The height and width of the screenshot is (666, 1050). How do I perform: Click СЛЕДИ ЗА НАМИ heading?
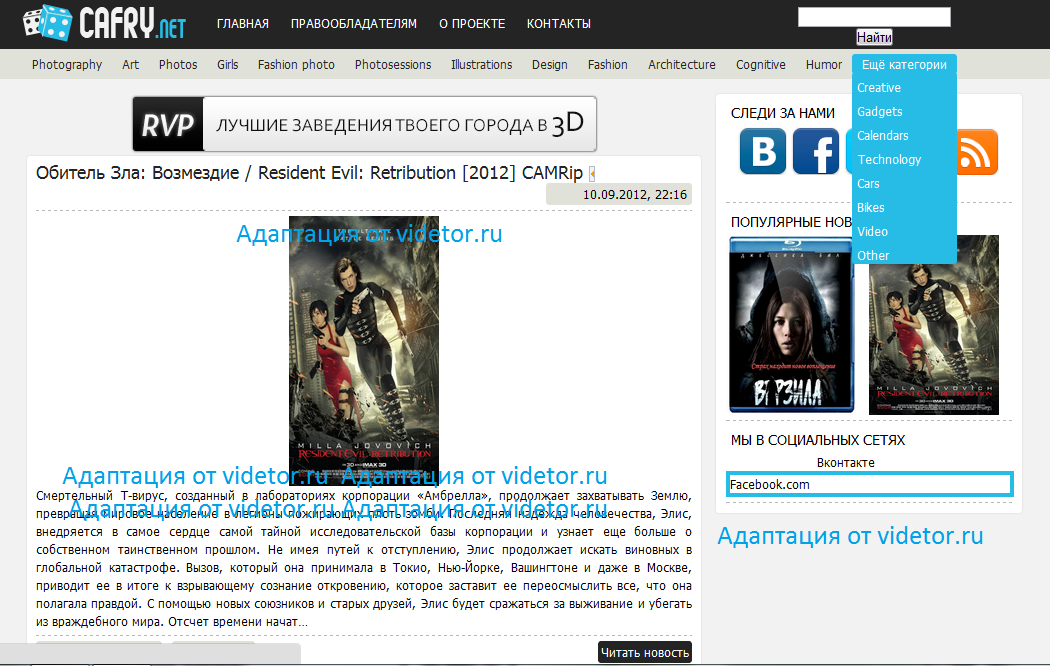coord(783,113)
